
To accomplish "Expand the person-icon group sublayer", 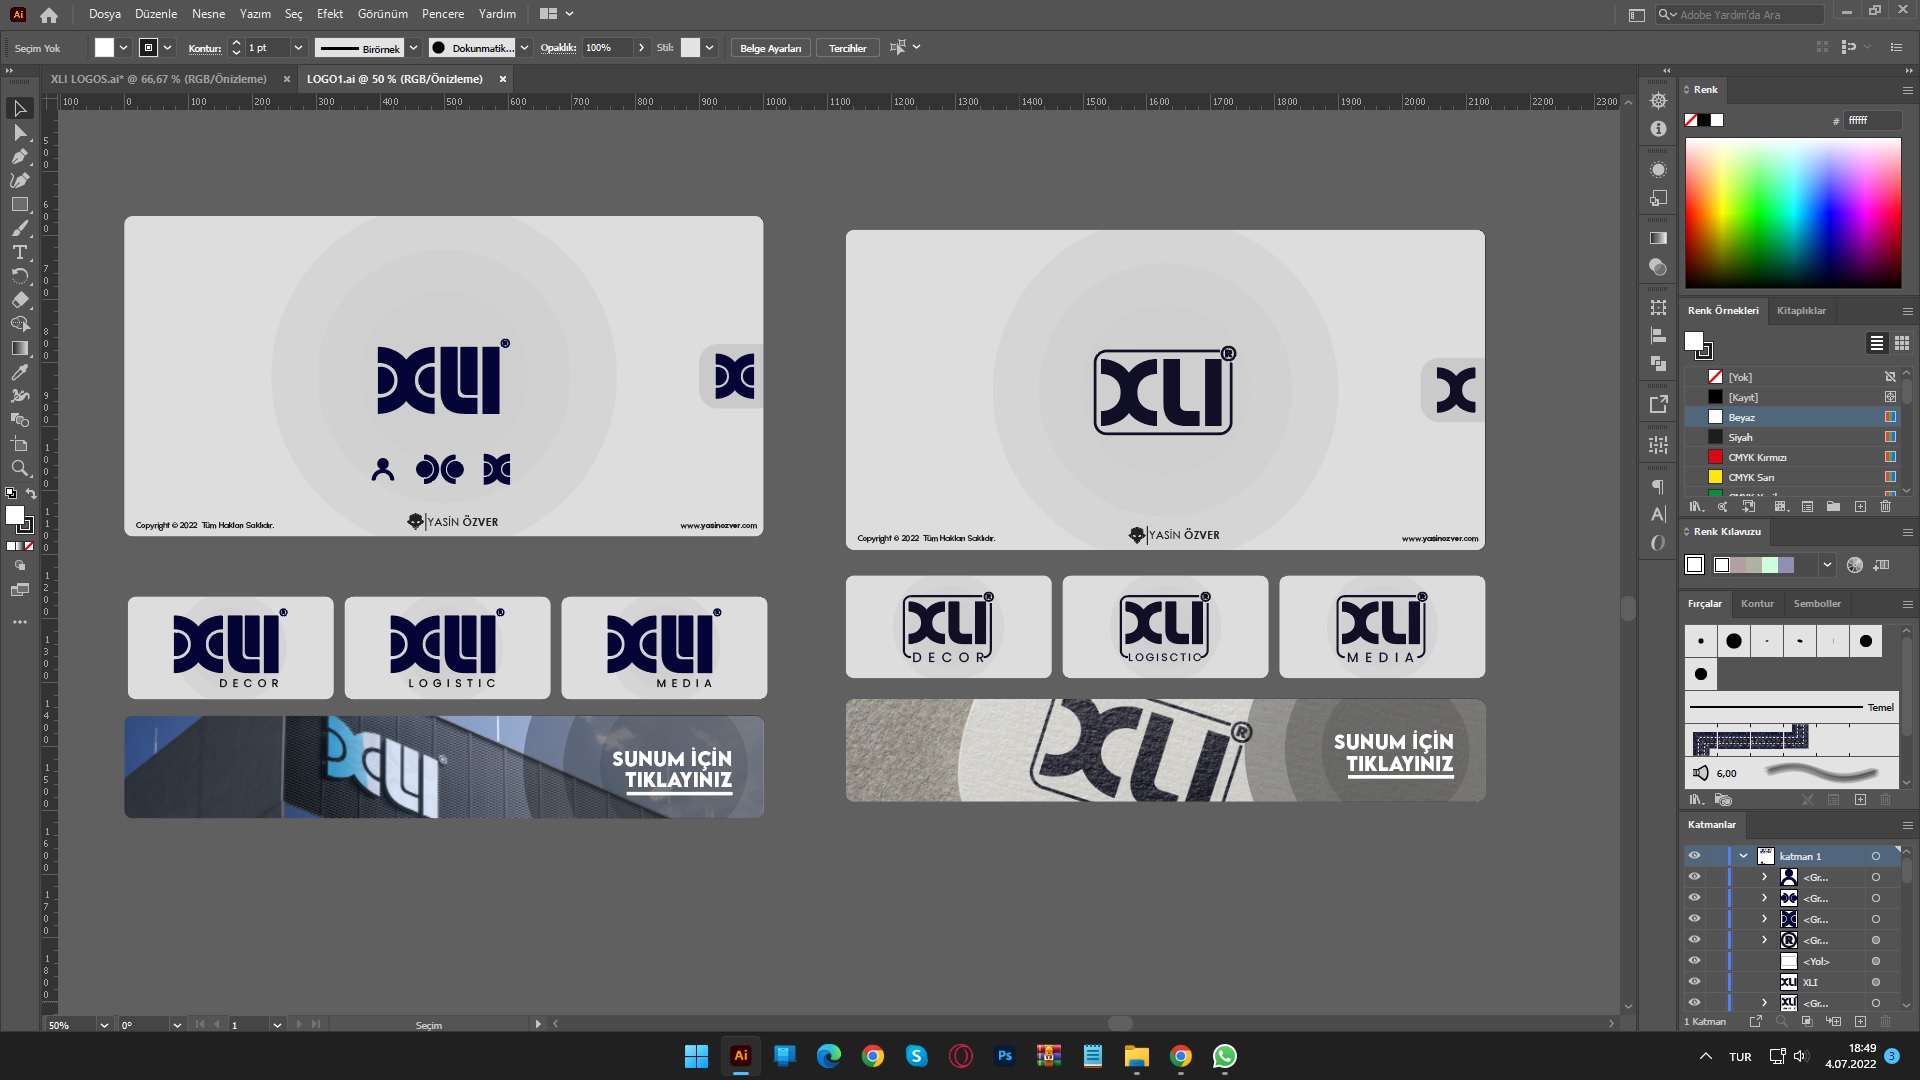I will pos(1764,877).
